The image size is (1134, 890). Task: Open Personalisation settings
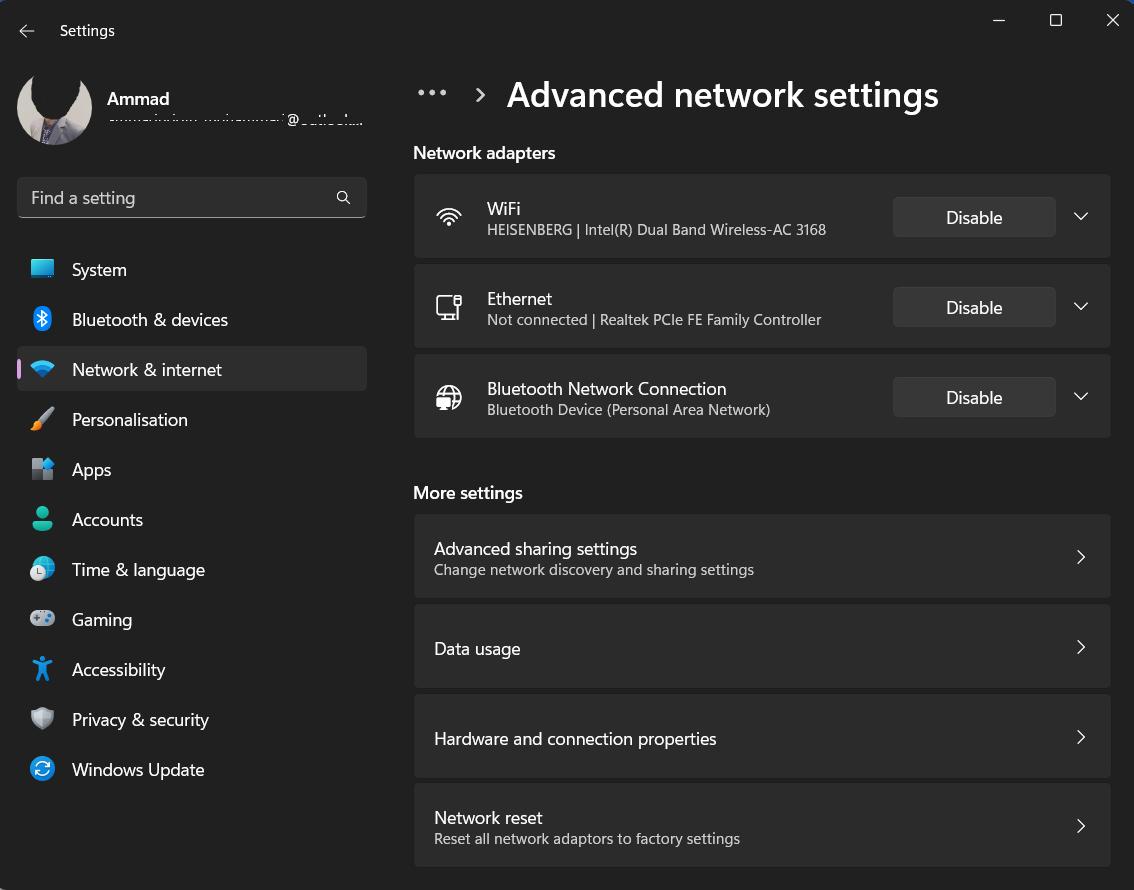[x=130, y=419]
